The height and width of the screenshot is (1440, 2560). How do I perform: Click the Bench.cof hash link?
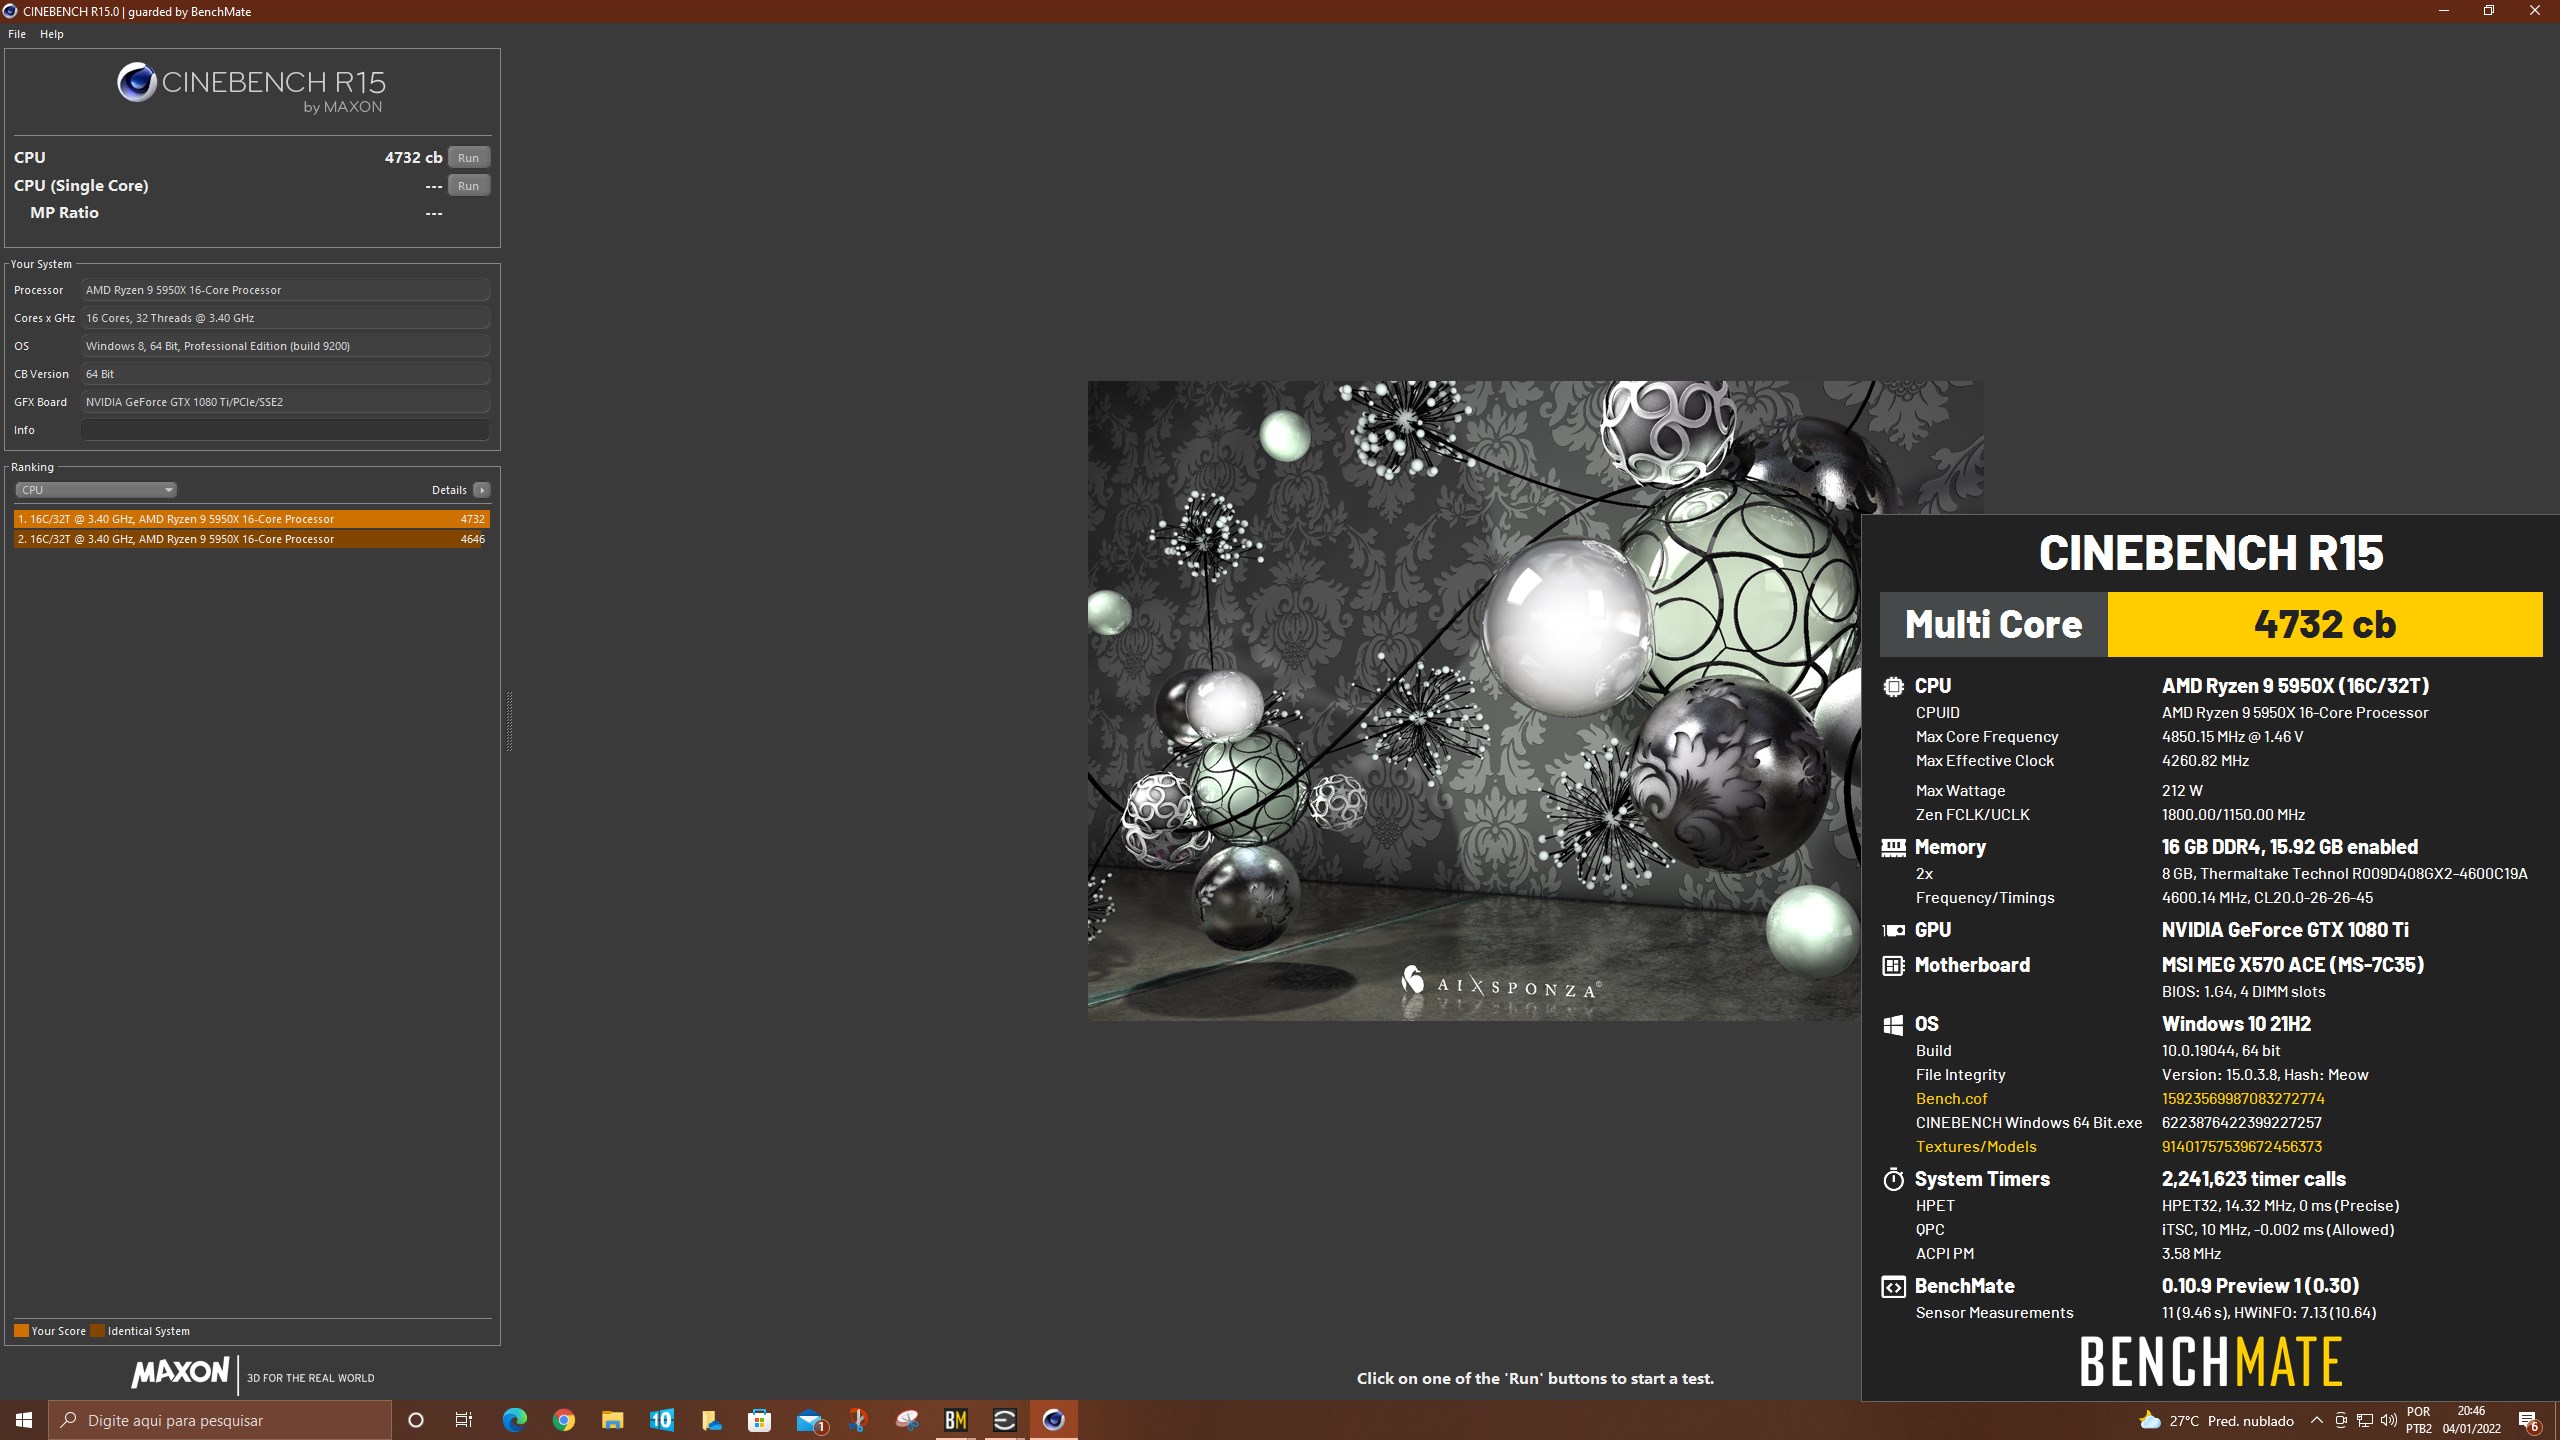pos(2243,1099)
